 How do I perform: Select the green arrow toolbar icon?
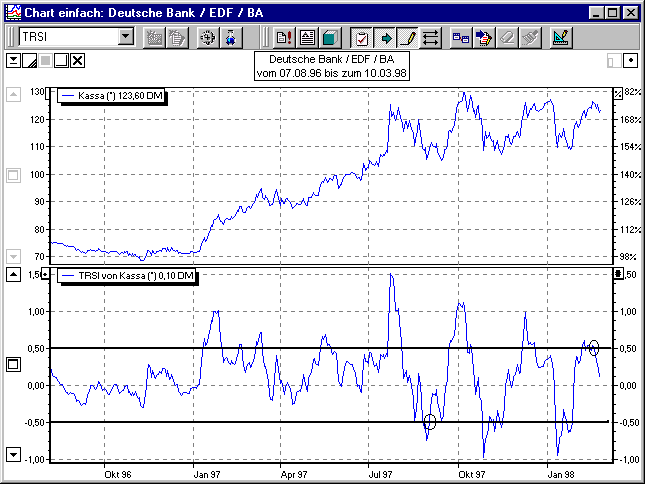385,37
